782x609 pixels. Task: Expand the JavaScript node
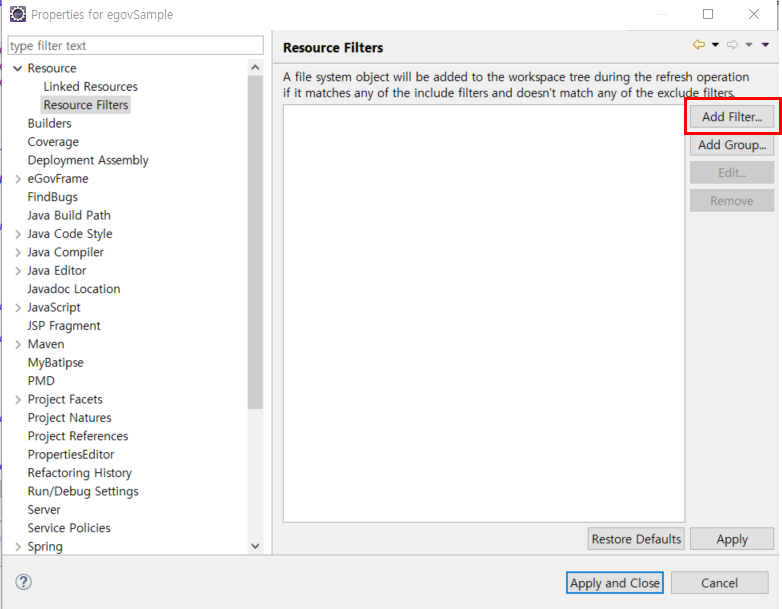(18, 308)
